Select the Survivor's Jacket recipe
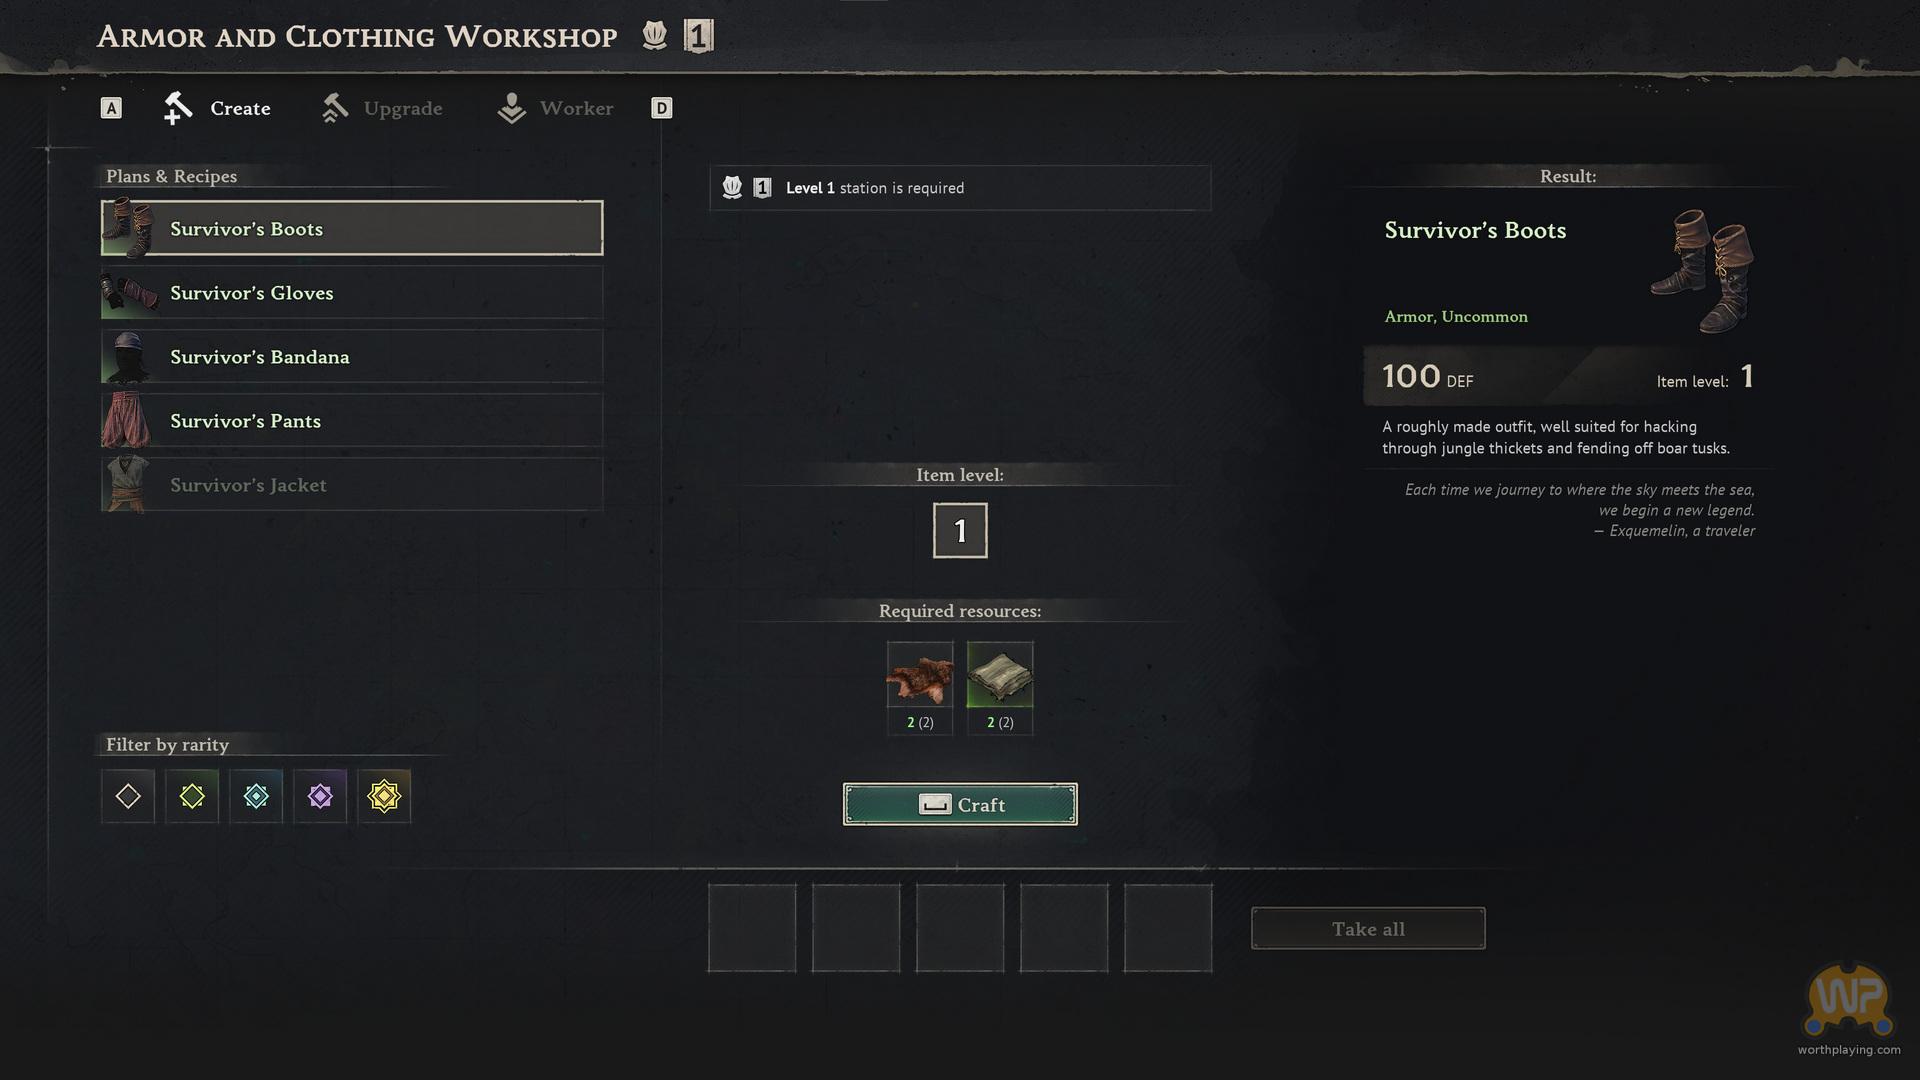Screen dimensions: 1920x1080 352,485
